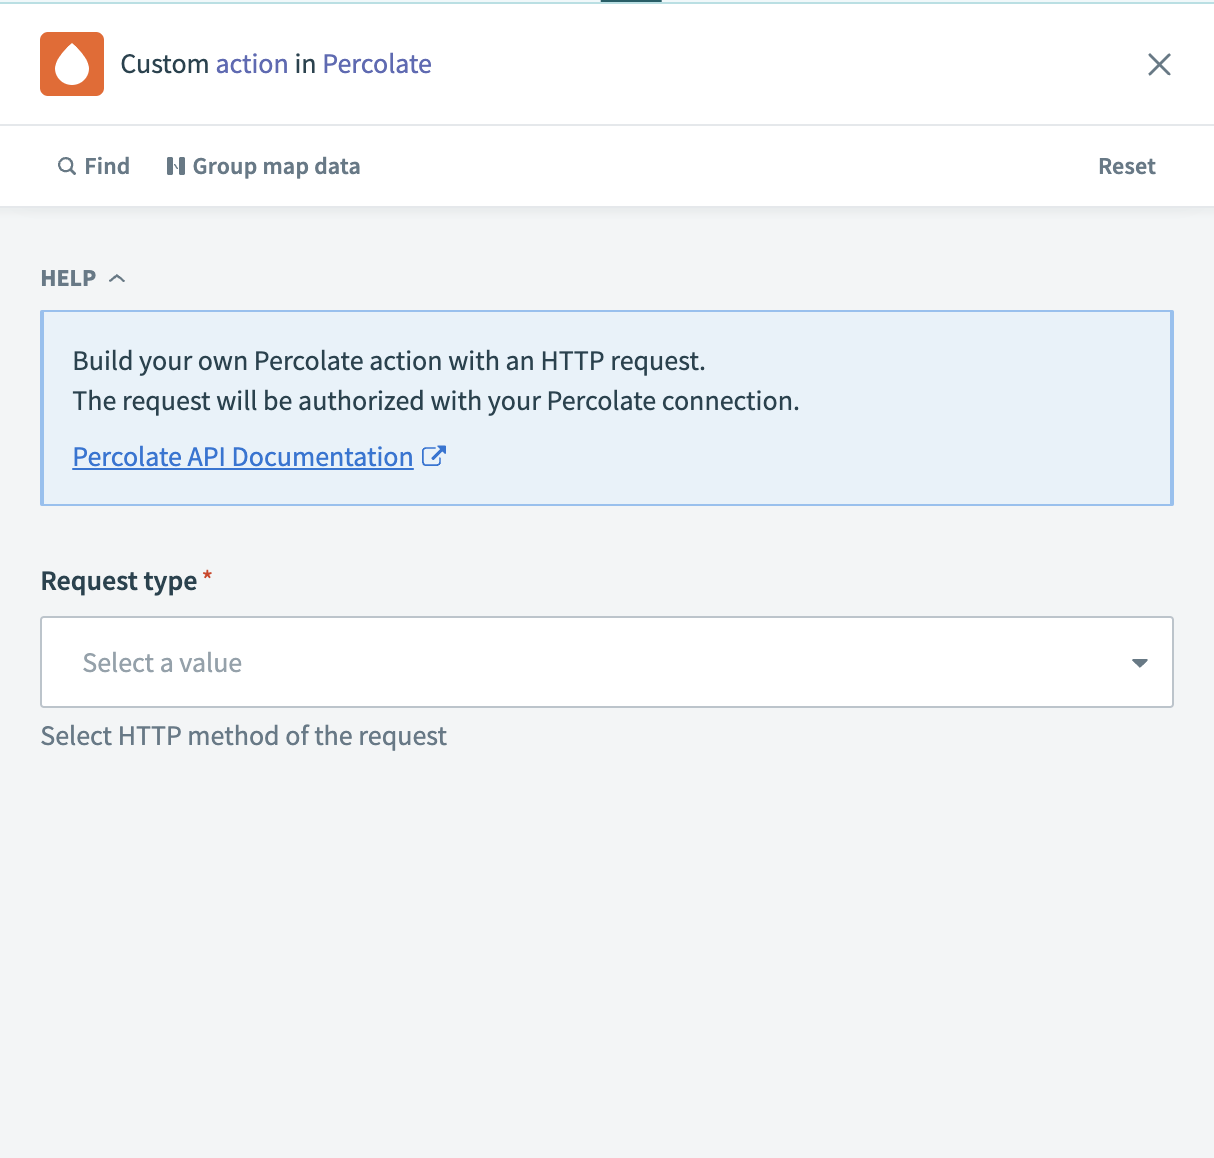Open the Percolate API Documentation link
Image resolution: width=1214 pixels, height=1158 pixels.
pyautogui.click(x=242, y=456)
